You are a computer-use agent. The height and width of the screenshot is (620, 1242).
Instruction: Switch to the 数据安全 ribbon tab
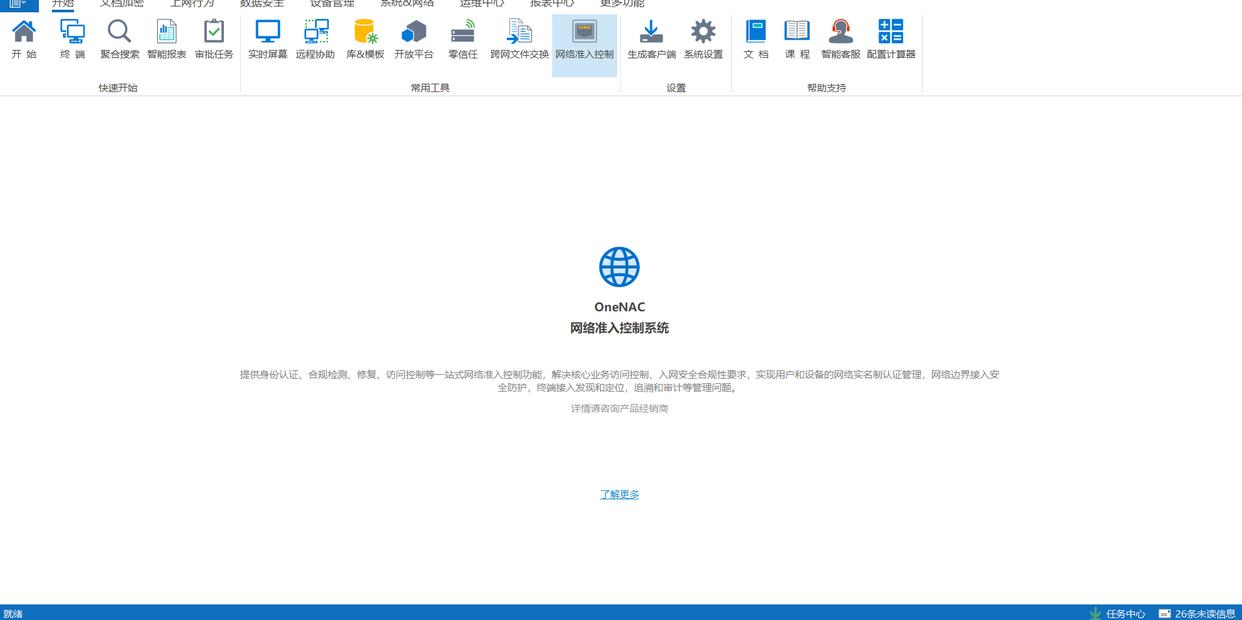(x=262, y=4)
